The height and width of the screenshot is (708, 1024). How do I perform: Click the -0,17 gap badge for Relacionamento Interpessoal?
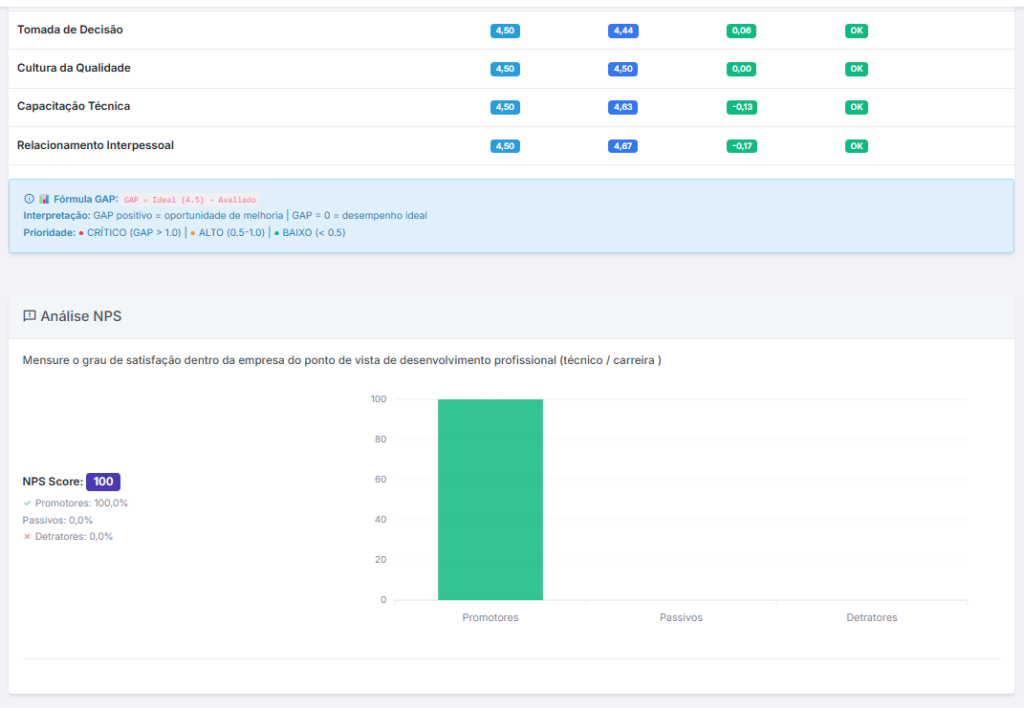[x=741, y=146]
